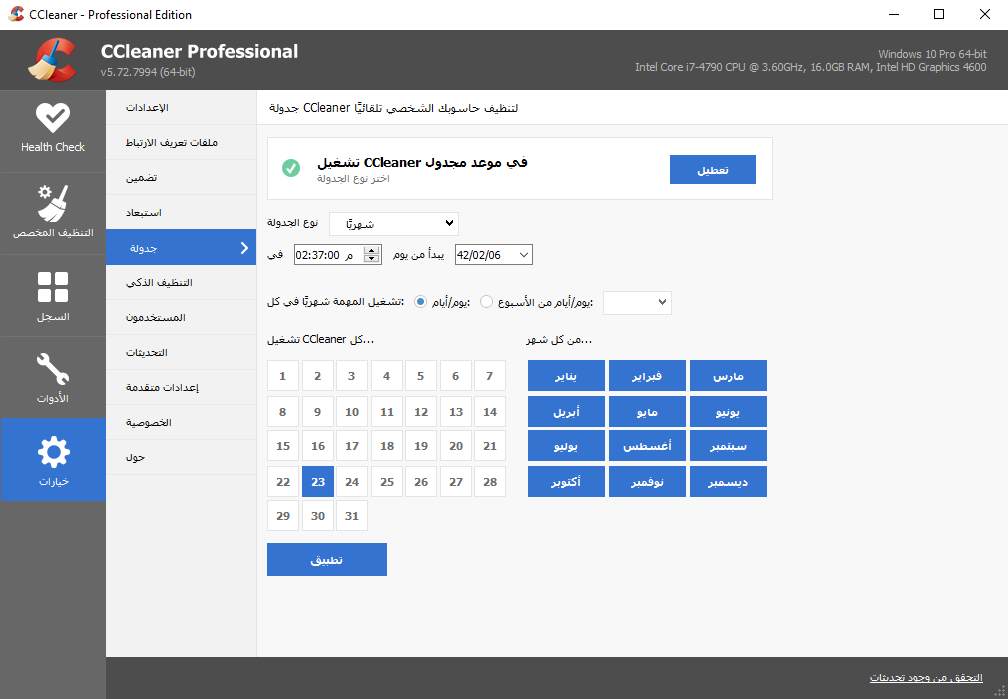The height and width of the screenshot is (699, 1008).
Task: Toggle day 4 in the calendar grid
Action: 386,376
